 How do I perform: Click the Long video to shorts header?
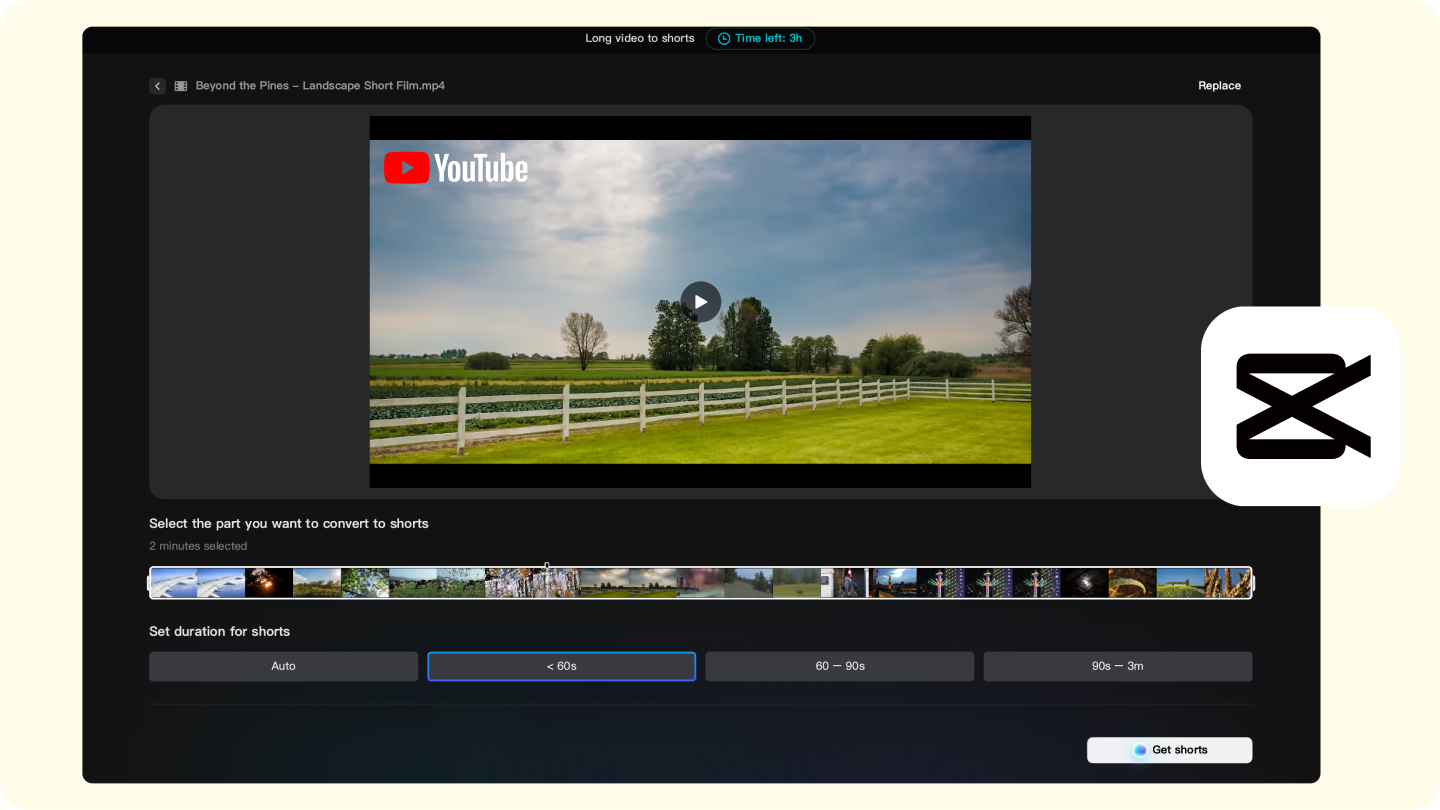click(639, 38)
